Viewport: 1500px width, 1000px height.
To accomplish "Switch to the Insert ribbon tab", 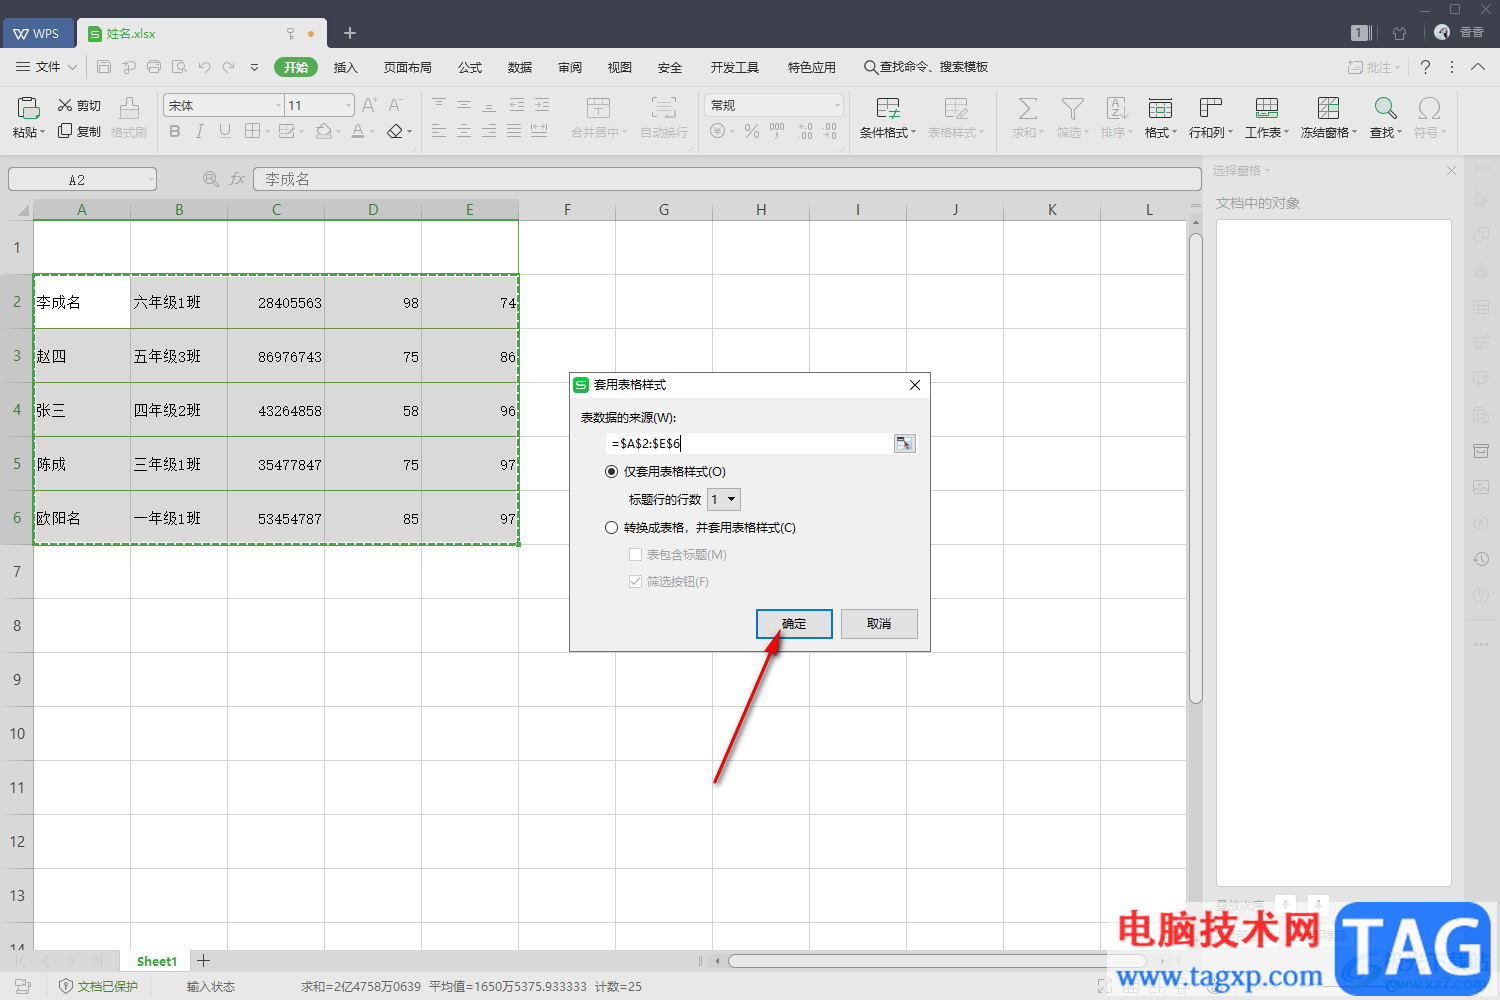I will 345,67.
